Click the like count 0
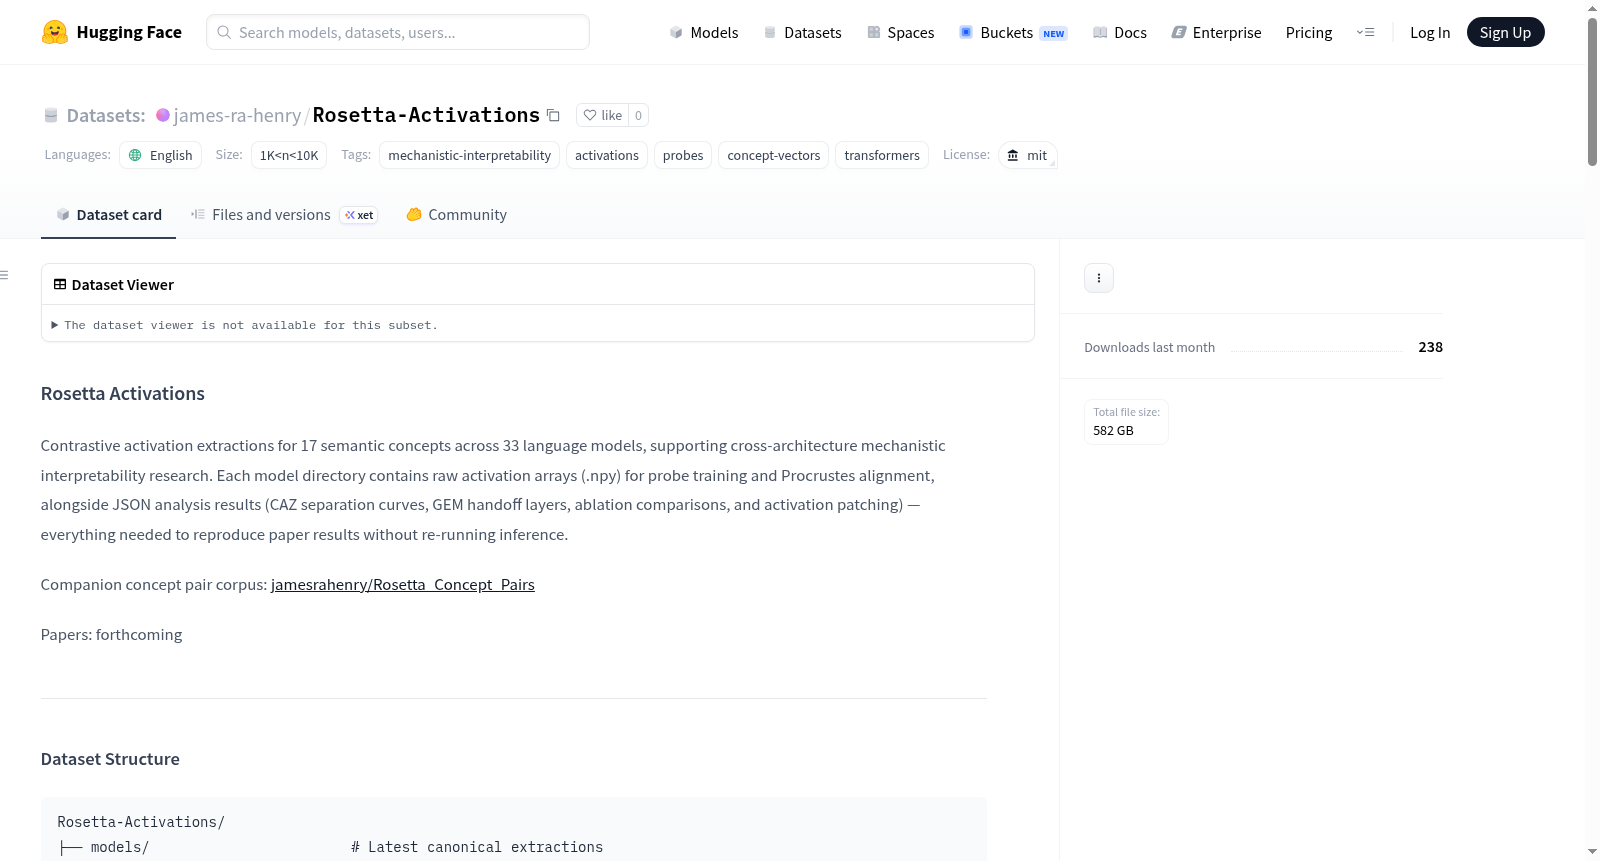1600x861 pixels. (638, 115)
